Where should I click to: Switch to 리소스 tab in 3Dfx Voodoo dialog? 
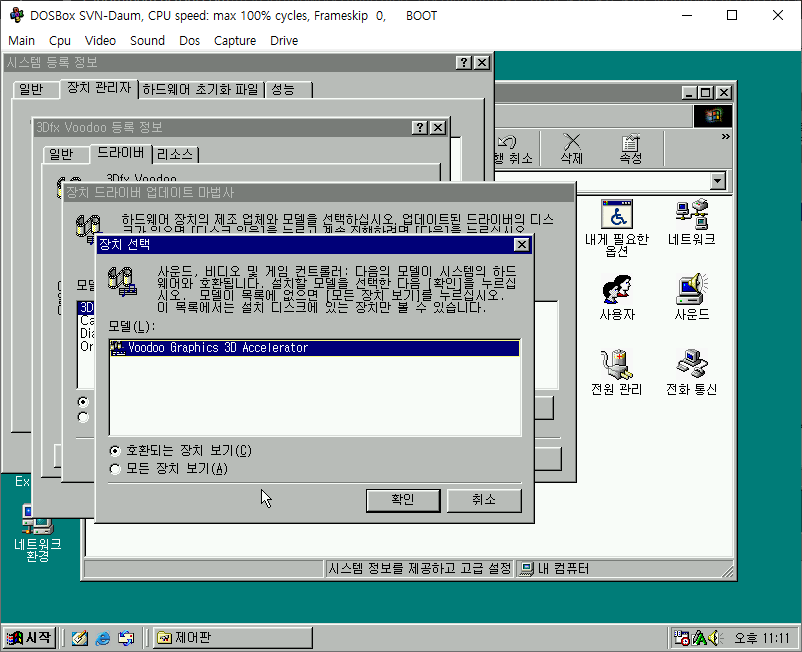(x=175, y=154)
